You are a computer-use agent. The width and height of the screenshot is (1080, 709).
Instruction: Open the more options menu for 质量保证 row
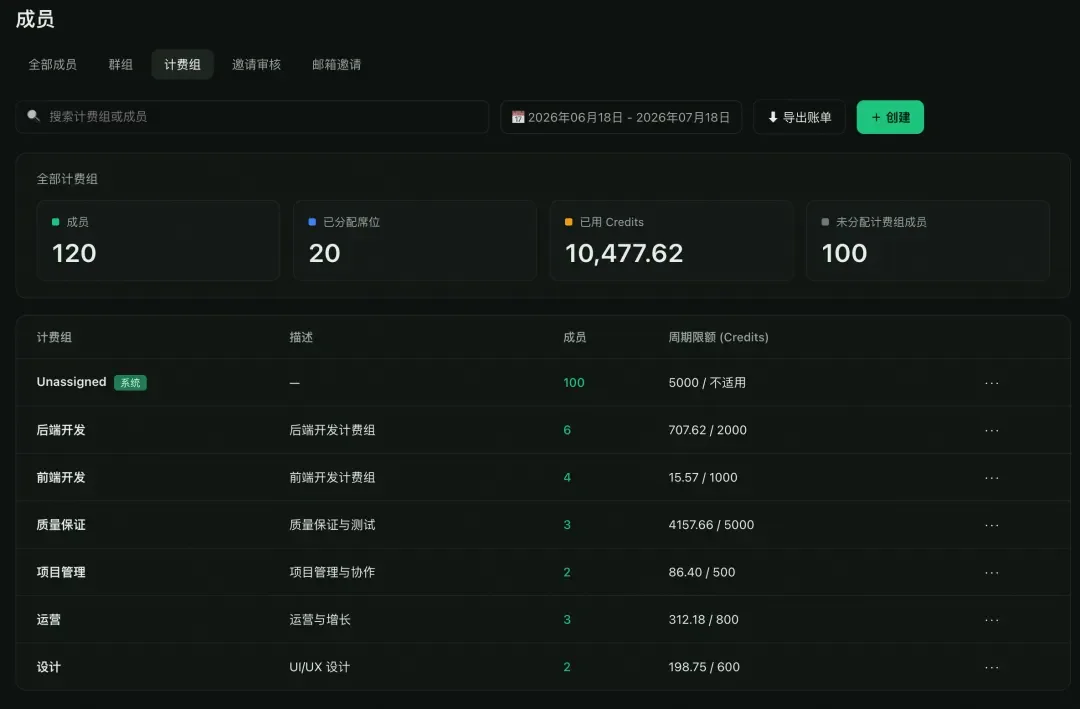(x=991, y=526)
